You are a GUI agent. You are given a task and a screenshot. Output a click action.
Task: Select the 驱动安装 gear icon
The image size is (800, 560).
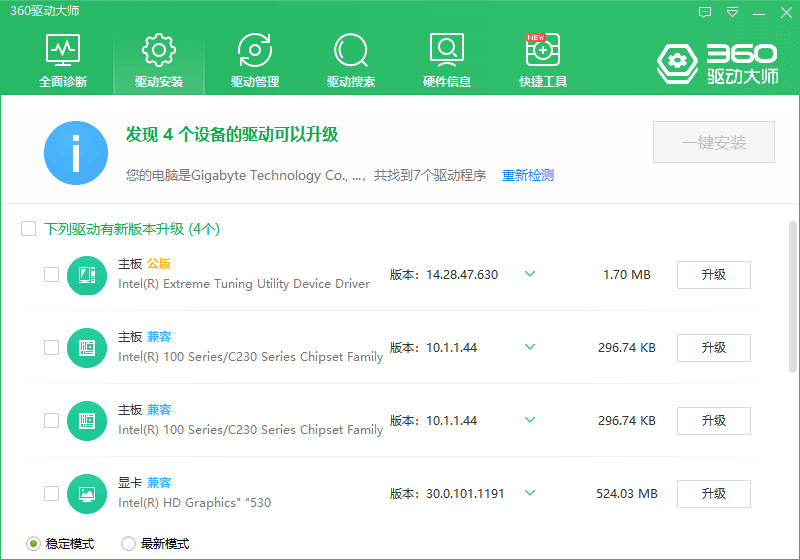click(159, 50)
